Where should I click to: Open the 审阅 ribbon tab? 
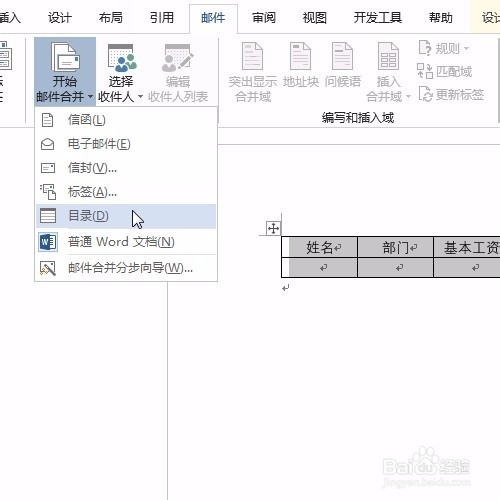pos(264,17)
